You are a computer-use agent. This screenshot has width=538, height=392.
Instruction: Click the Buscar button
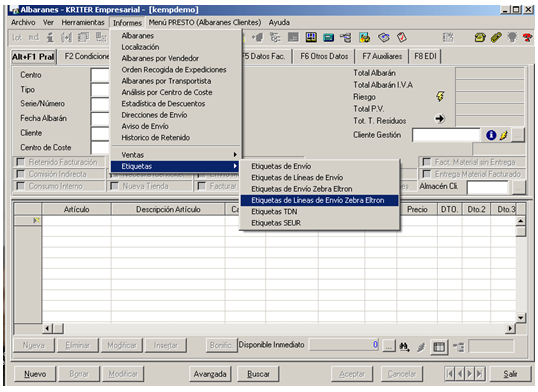coord(258,374)
